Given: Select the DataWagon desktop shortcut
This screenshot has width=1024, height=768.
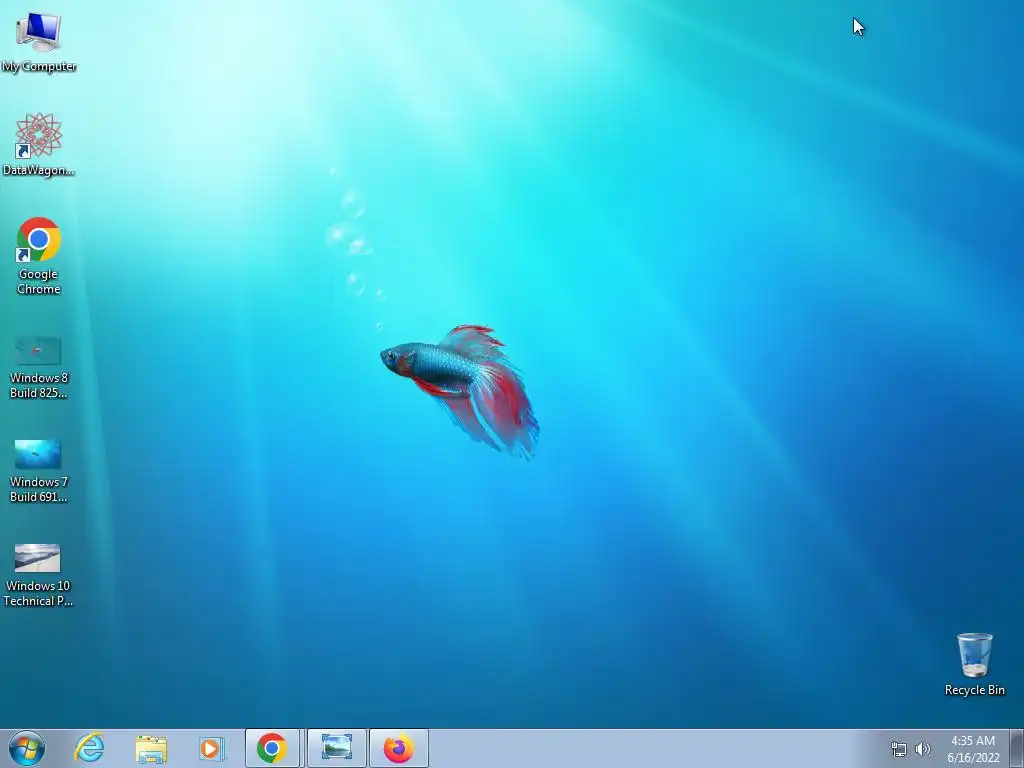Looking at the screenshot, I should (x=39, y=145).
